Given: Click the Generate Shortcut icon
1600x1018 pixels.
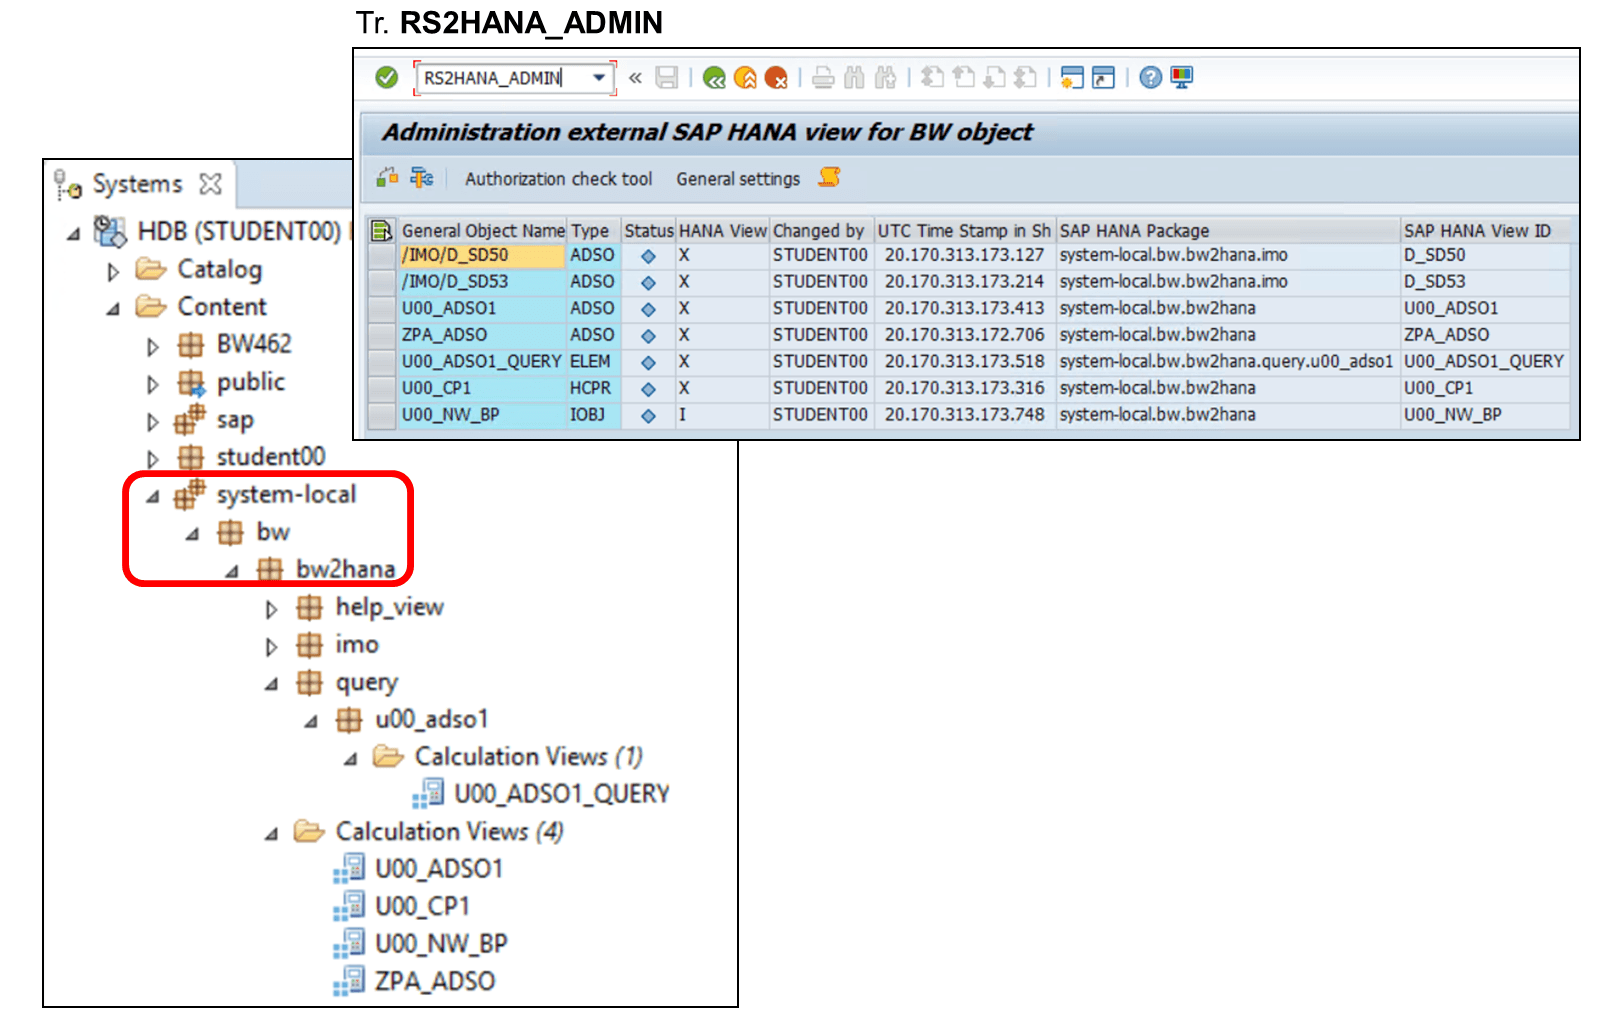Looking at the screenshot, I should click(1103, 77).
